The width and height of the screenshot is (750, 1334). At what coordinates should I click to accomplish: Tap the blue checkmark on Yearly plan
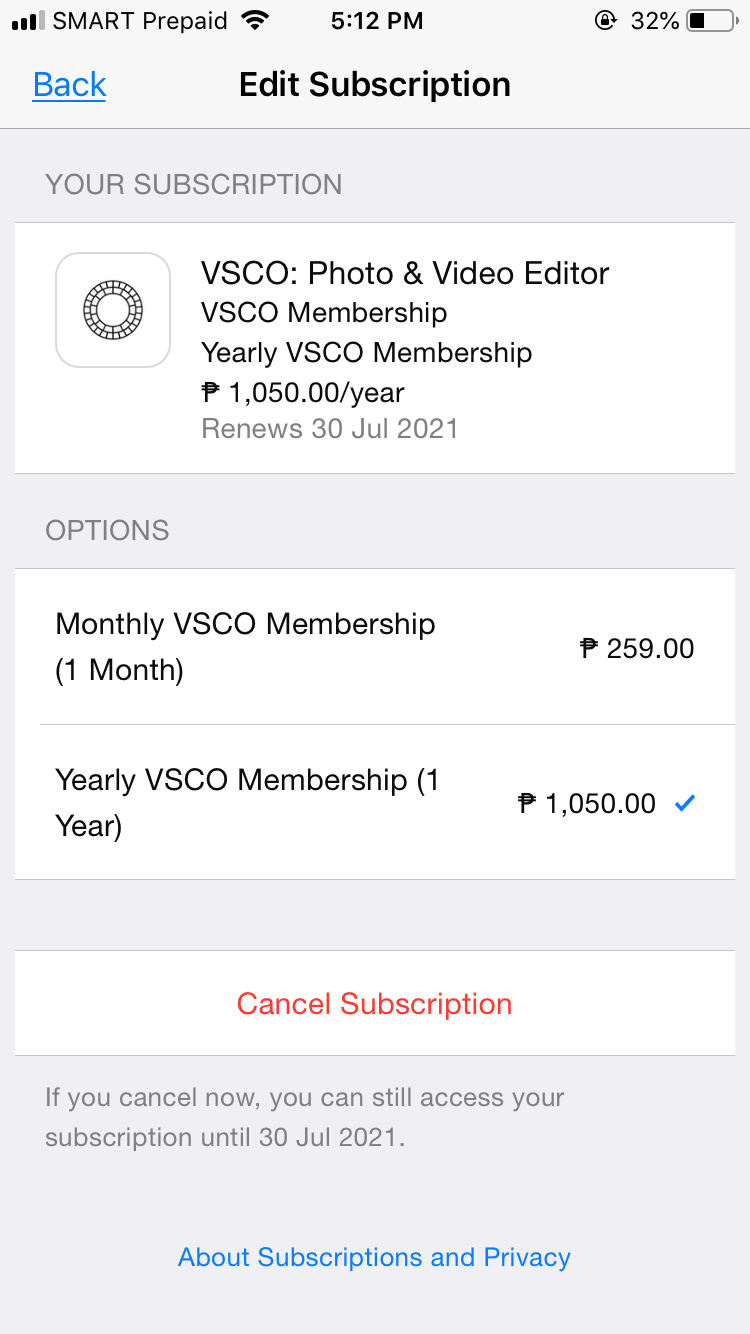click(x=684, y=803)
